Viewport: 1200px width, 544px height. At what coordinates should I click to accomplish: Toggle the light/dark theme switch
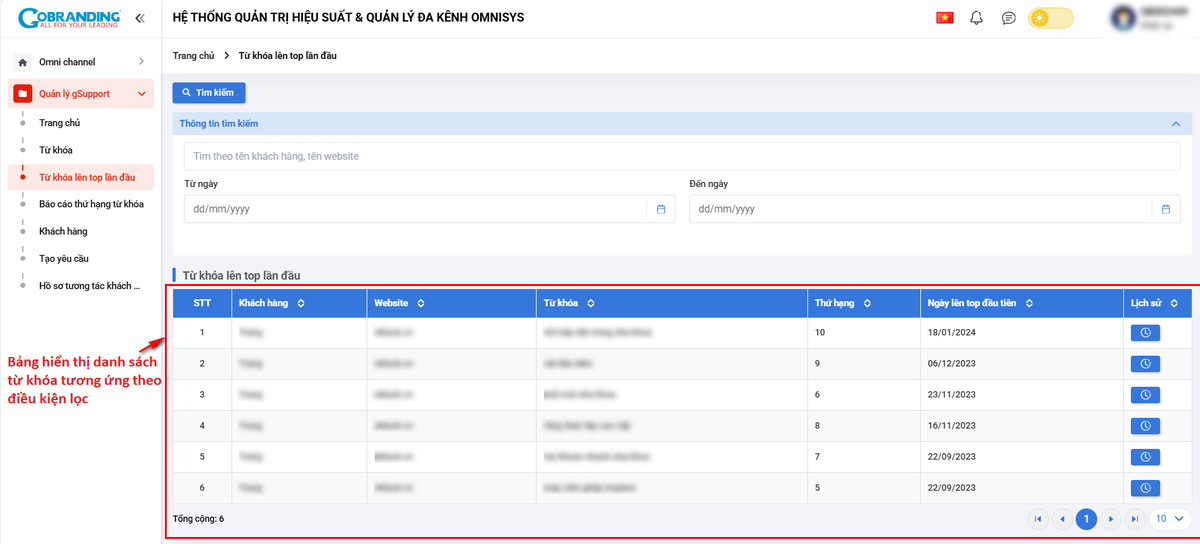(1050, 18)
